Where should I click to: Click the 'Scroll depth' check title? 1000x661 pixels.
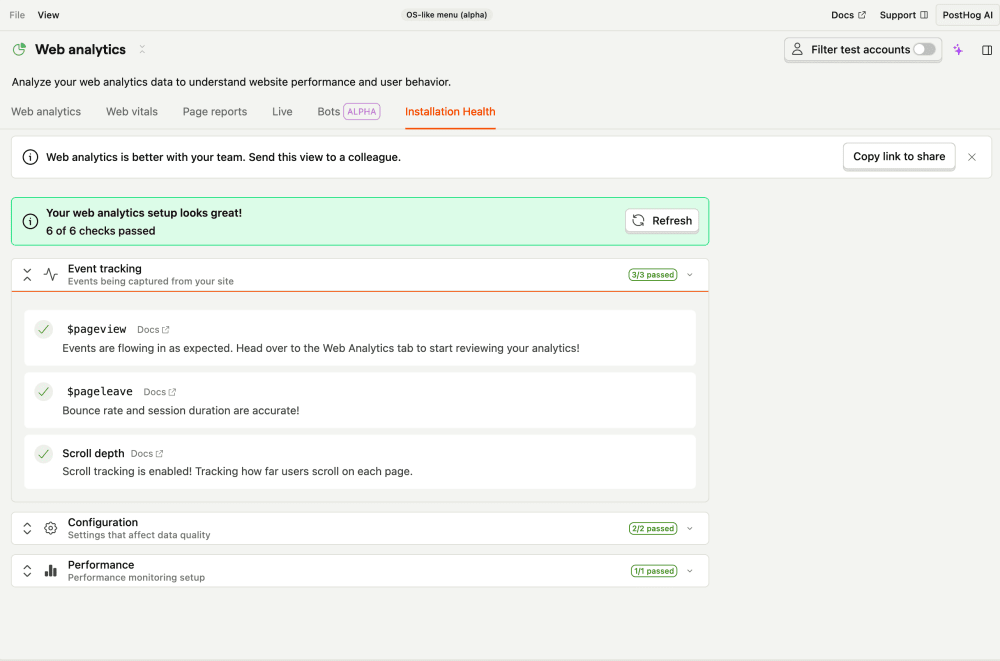93,453
